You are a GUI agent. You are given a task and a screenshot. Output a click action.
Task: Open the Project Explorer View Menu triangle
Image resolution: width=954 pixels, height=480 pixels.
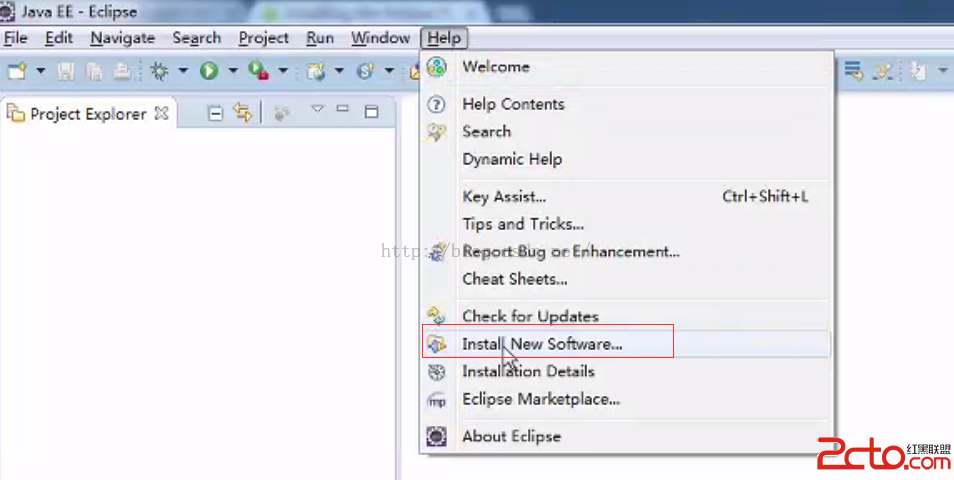(x=317, y=110)
